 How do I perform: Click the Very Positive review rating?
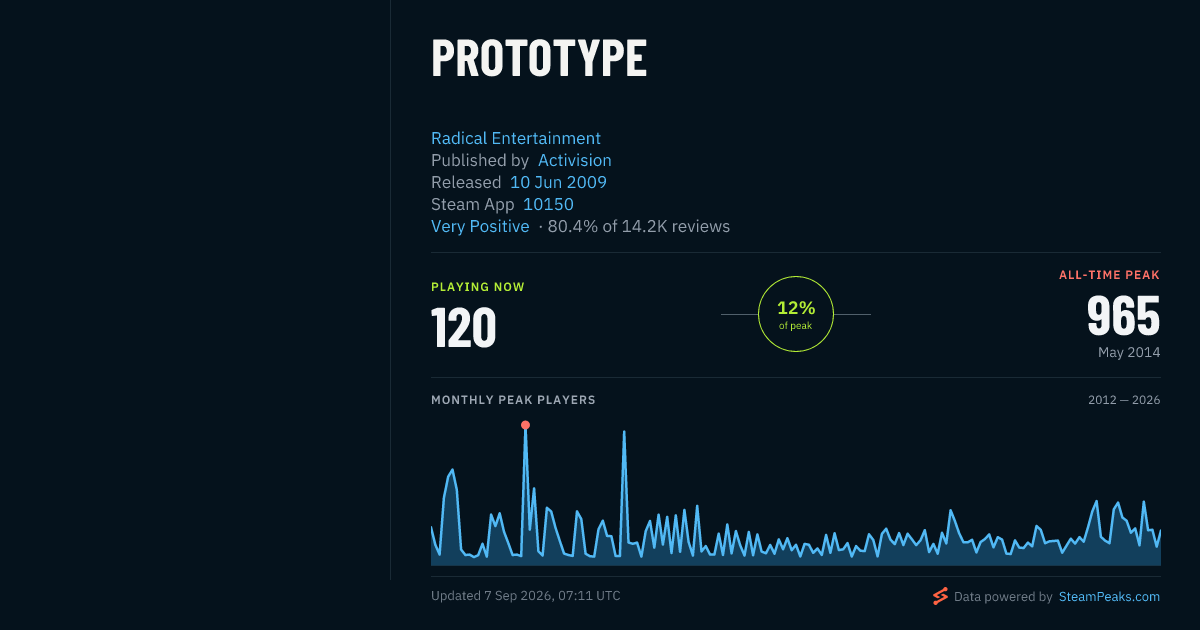point(480,226)
